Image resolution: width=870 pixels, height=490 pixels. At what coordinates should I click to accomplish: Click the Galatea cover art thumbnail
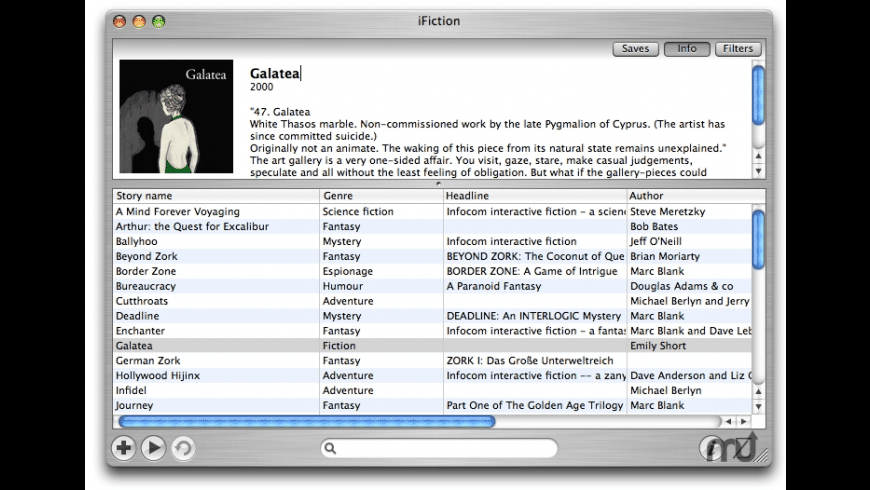(x=176, y=117)
